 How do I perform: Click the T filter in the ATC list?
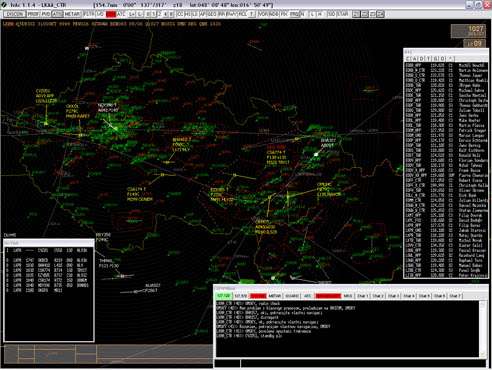428,59
